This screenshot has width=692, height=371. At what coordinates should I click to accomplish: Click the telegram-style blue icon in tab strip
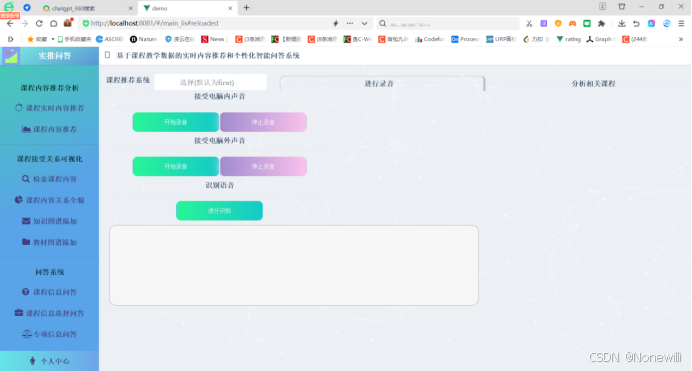point(27,7)
